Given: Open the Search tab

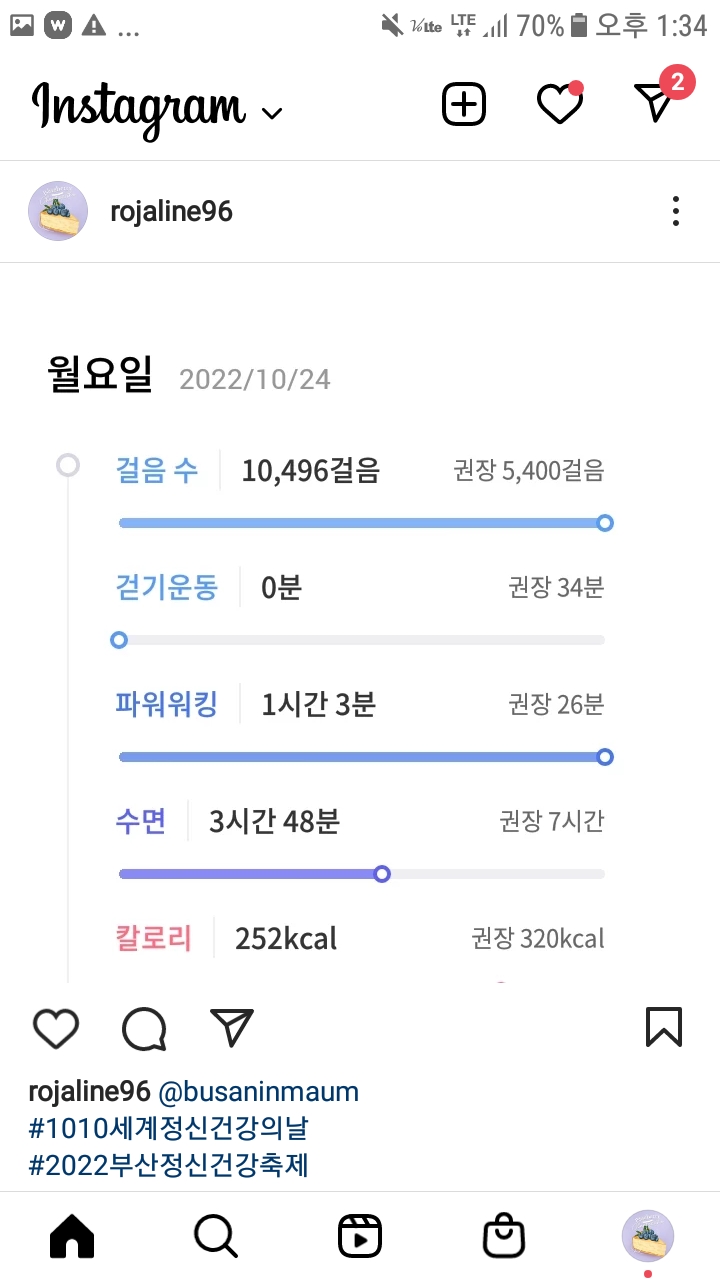Looking at the screenshot, I should (216, 1238).
